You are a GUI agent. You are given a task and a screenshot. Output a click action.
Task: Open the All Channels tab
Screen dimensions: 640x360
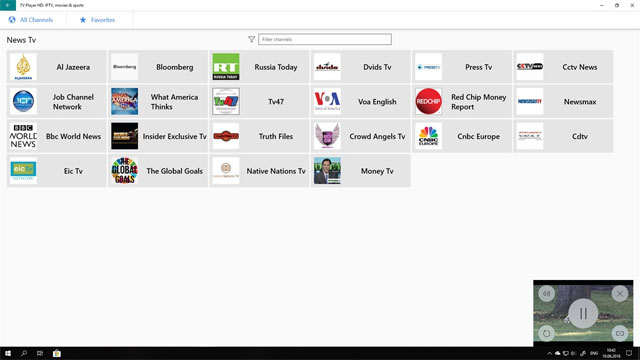(31, 20)
